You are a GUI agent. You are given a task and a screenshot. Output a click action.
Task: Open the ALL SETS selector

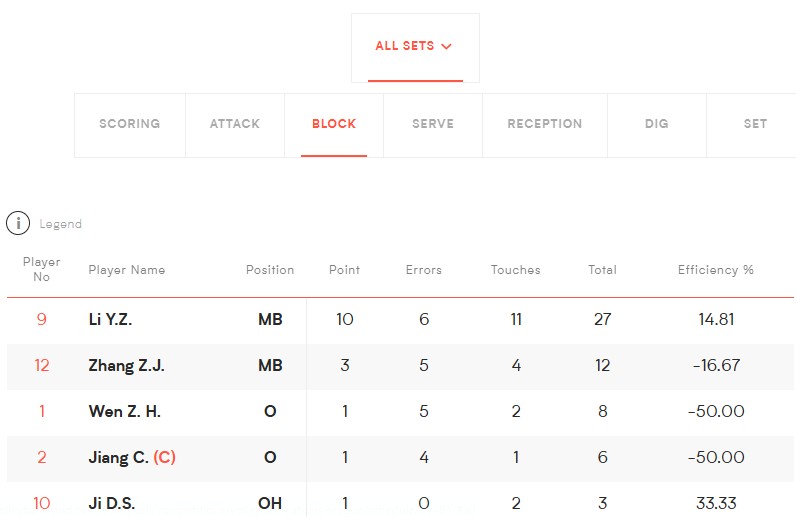tap(415, 48)
